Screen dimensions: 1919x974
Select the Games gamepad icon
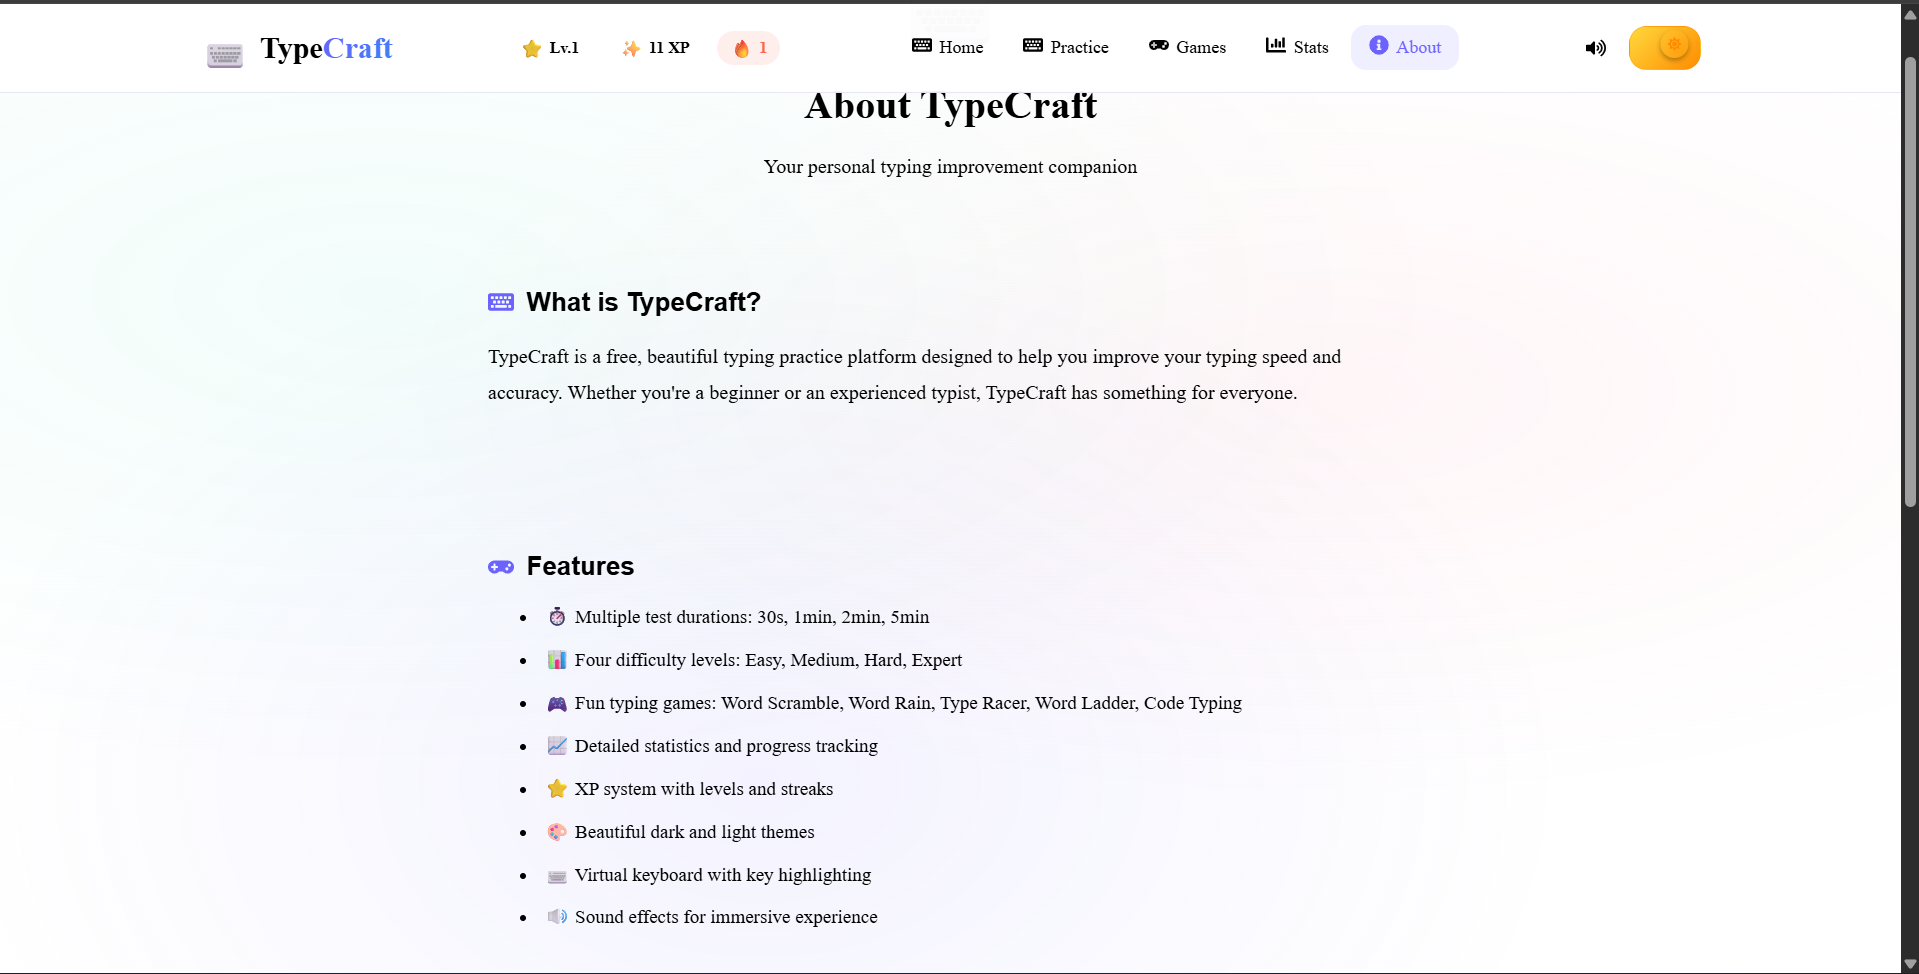1158,45
